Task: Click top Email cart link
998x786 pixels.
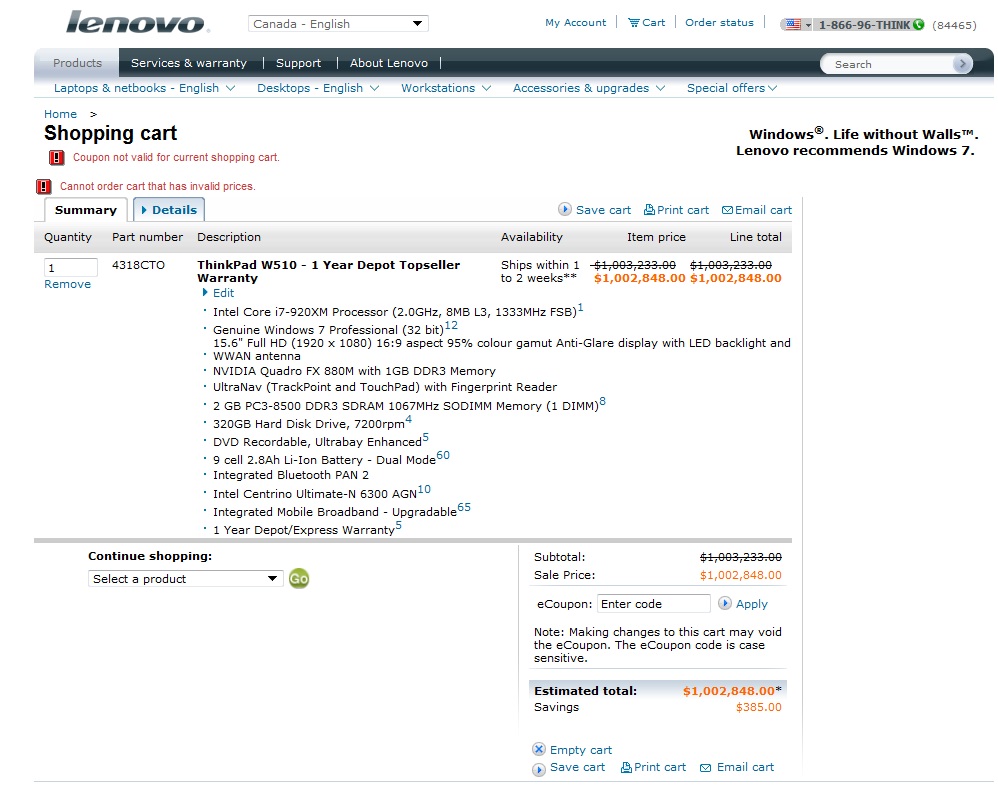Action: point(757,209)
